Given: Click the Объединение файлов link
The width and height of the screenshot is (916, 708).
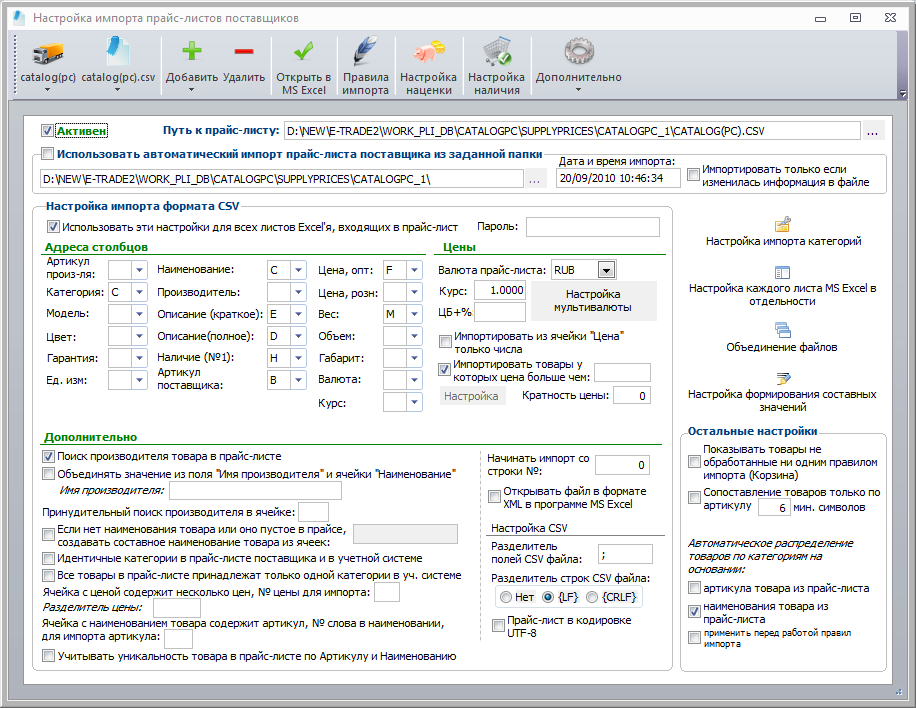Looking at the screenshot, I should click(x=782, y=347).
